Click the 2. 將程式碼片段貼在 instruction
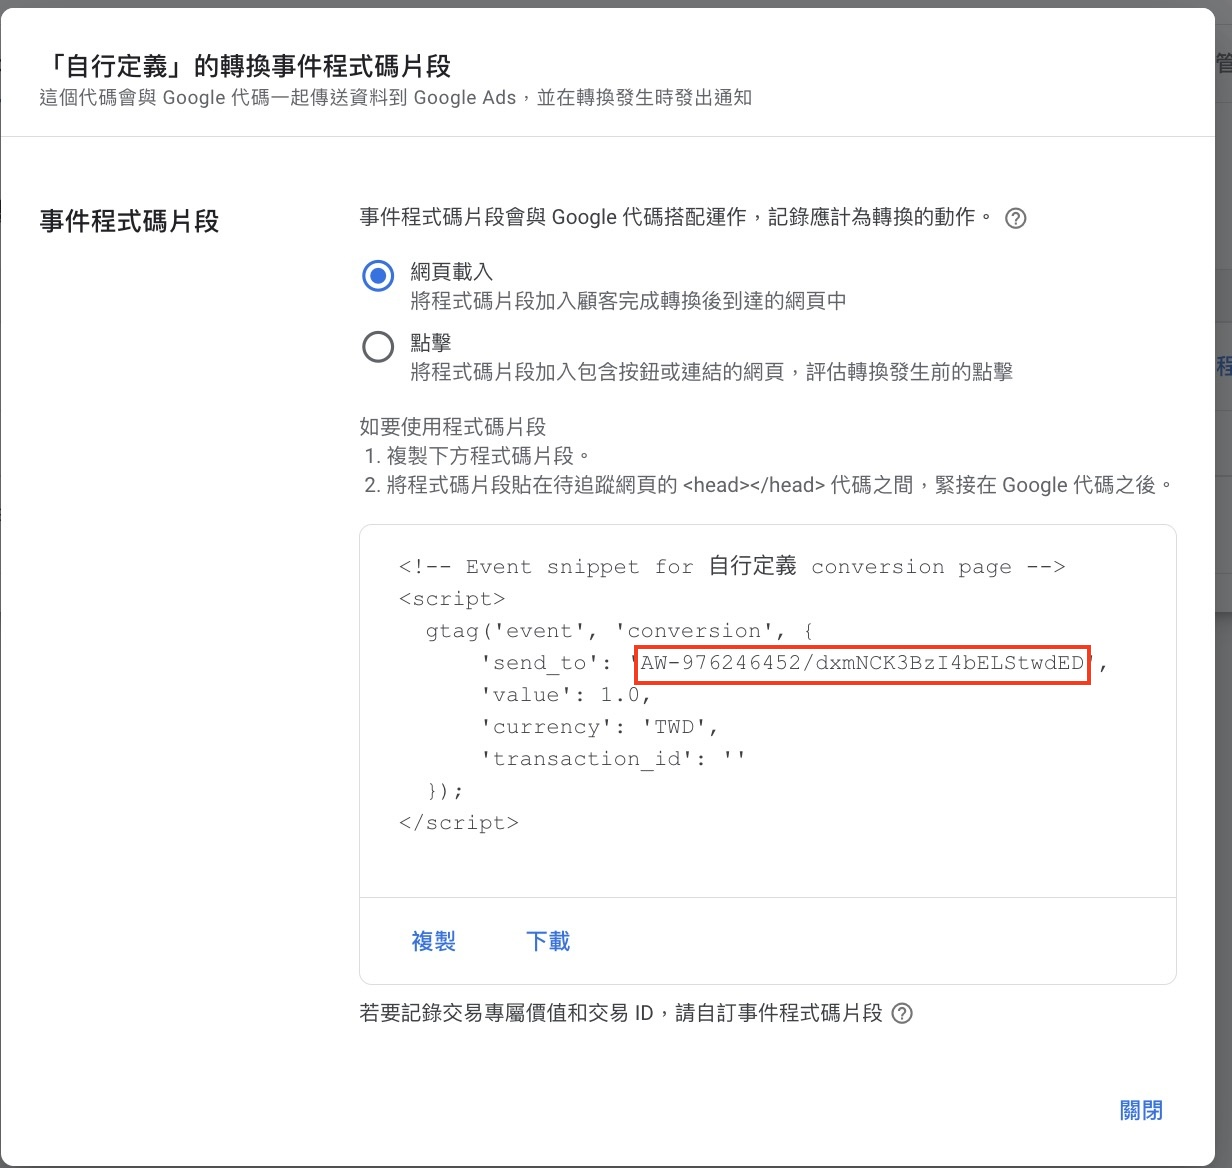1232x1168 pixels. (x=768, y=485)
